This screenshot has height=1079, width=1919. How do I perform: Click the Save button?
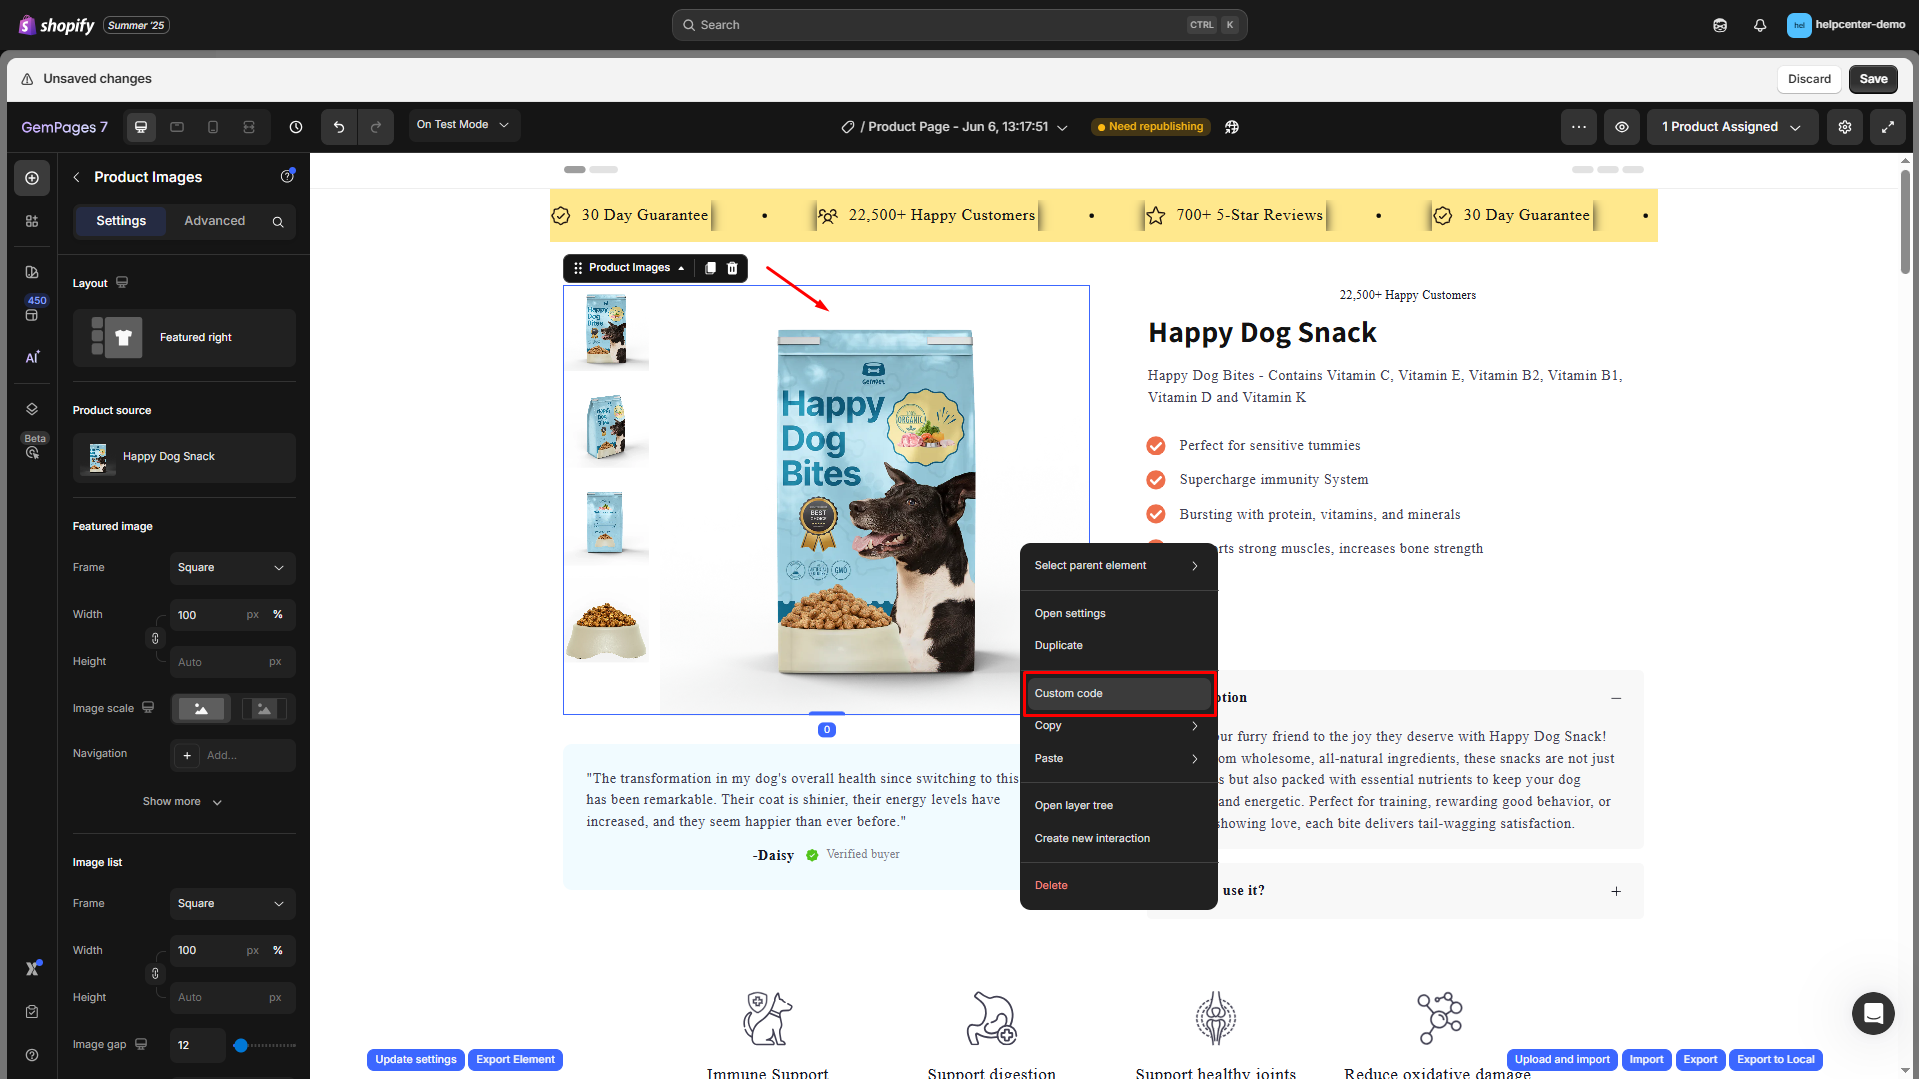[x=1873, y=79]
